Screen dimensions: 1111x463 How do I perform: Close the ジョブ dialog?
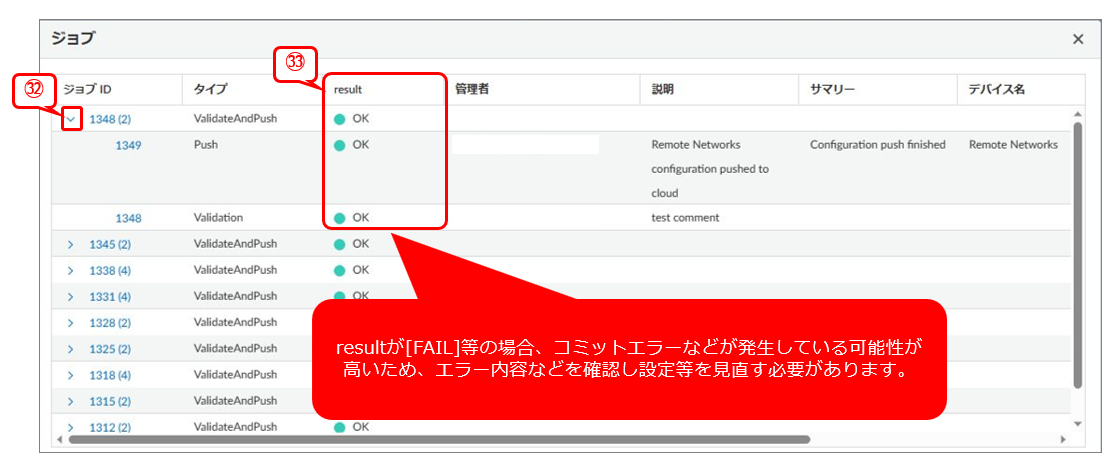click(x=1078, y=39)
